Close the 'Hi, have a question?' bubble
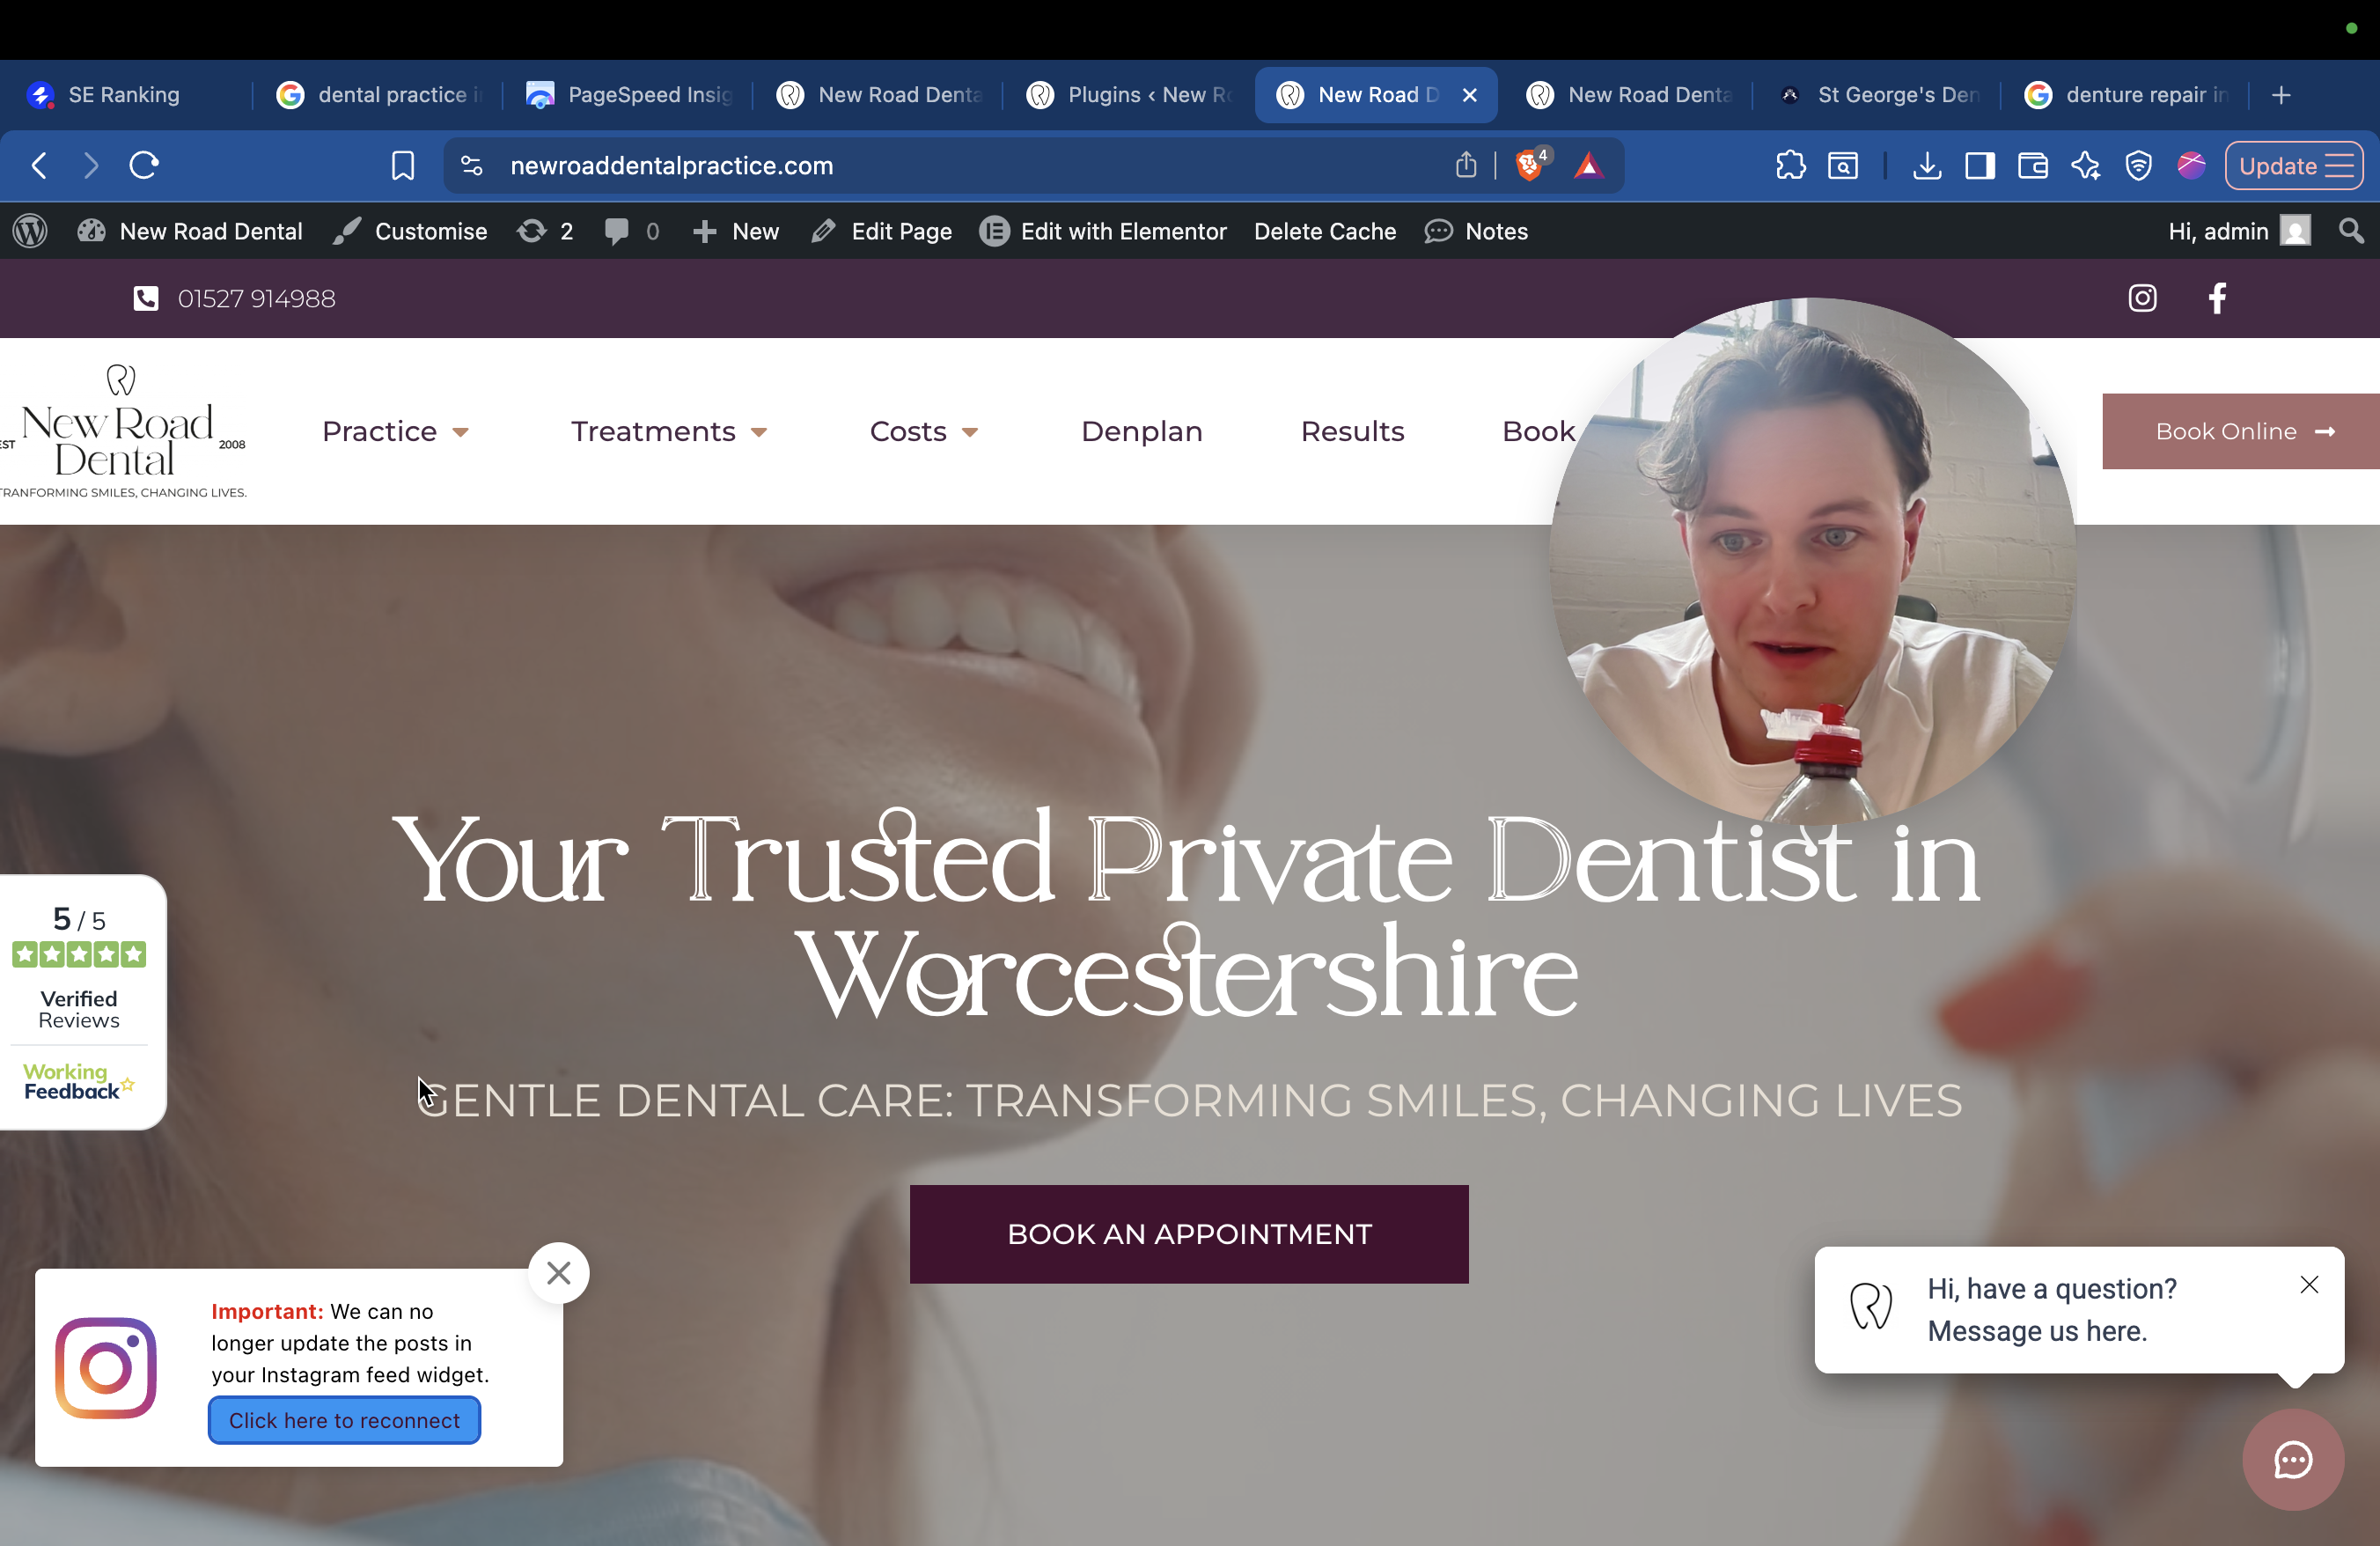The height and width of the screenshot is (1546, 2380). [x=2308, y=1285]
